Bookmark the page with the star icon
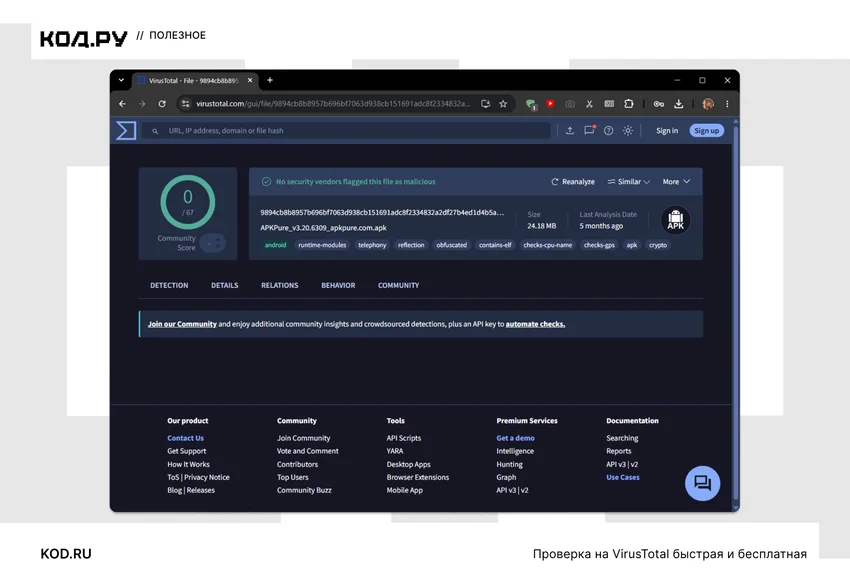This screenshot has width=850, height=582. 503,104
